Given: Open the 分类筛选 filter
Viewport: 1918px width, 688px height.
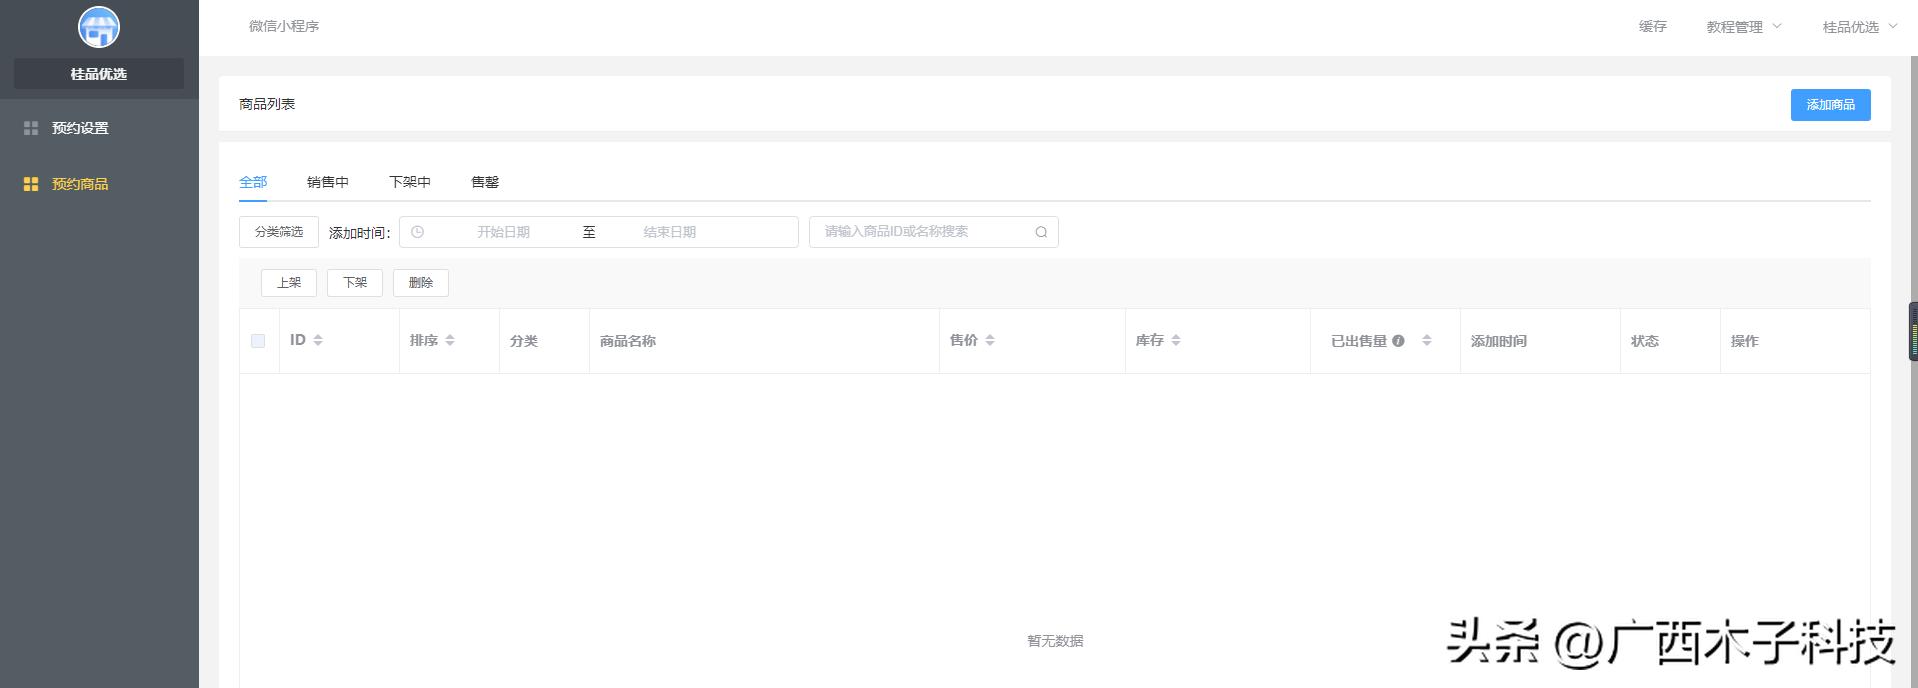Looking at the screenshot, I should [x=279, y=232].
